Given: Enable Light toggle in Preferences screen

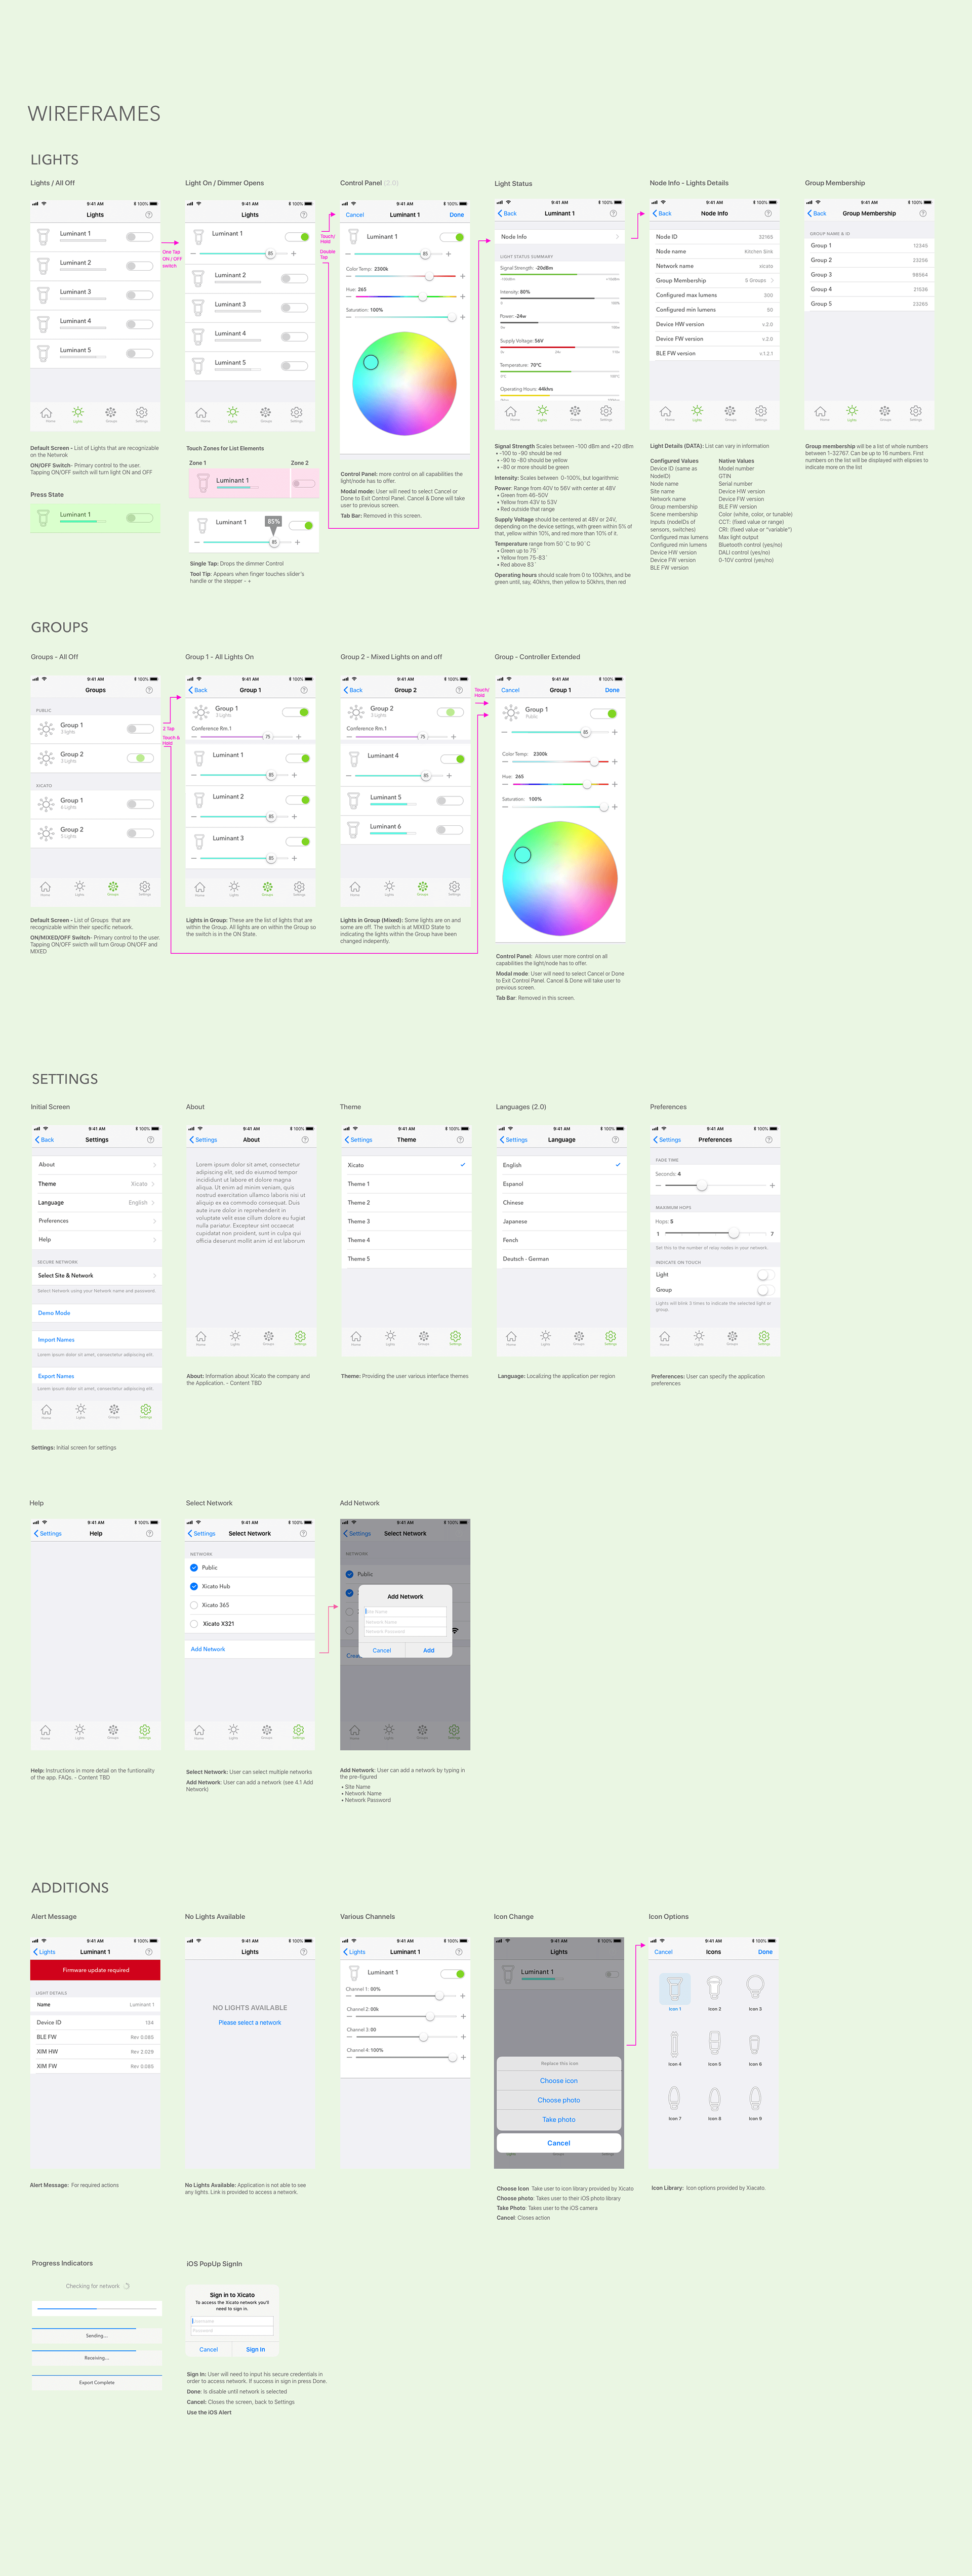Looking at the screenshot, I should pyautogui.click(x=765, y=1275).
